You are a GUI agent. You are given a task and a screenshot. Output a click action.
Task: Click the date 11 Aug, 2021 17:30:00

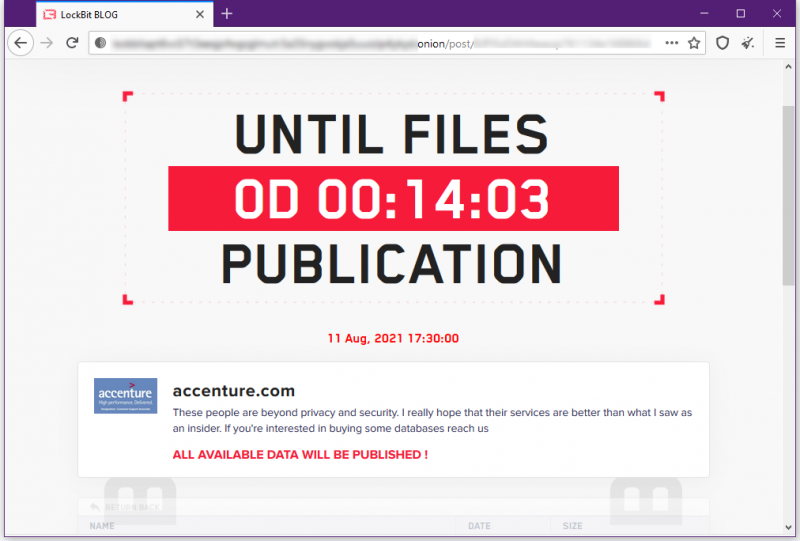(x=393, y=338)
